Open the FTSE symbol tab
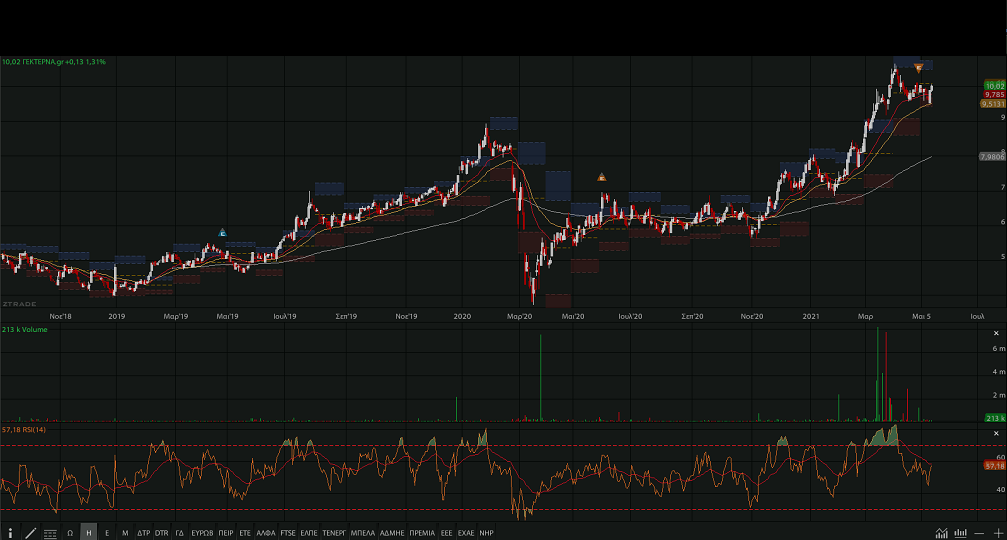The width and height of the screenshot is (1007, 540). pos(288,533)
